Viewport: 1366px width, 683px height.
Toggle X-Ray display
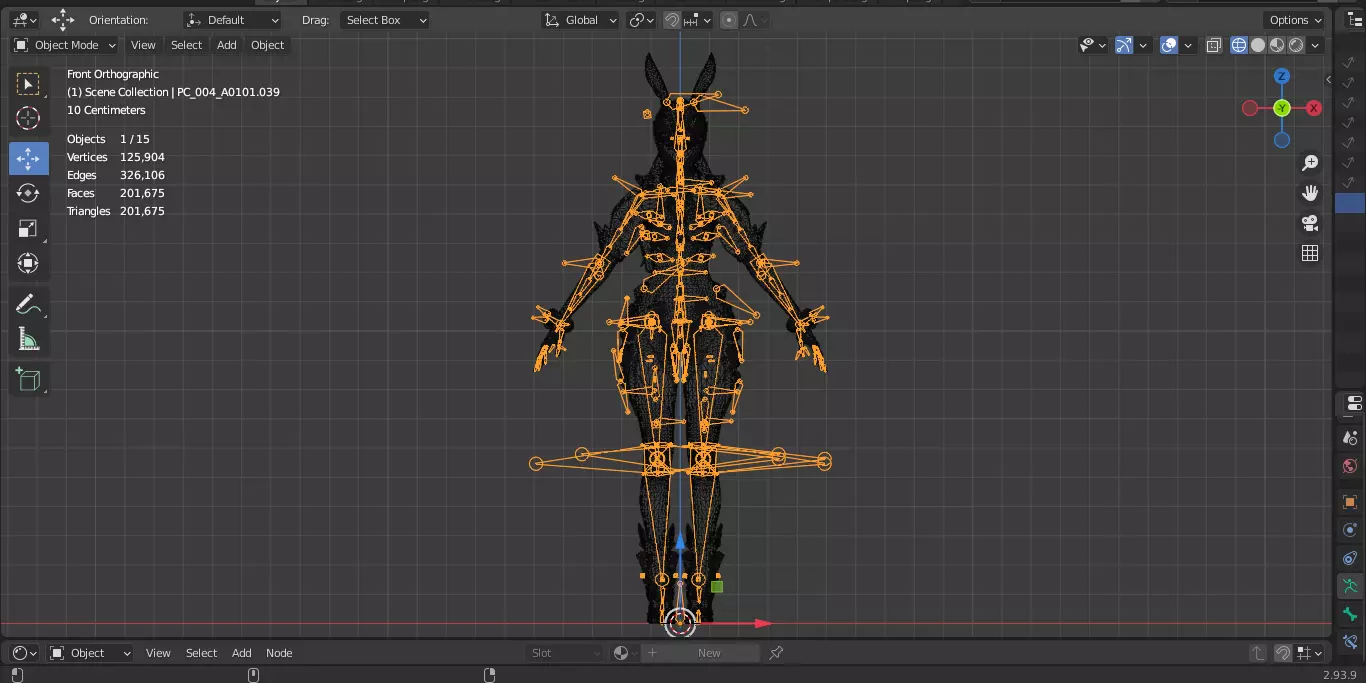point(1214,45)
